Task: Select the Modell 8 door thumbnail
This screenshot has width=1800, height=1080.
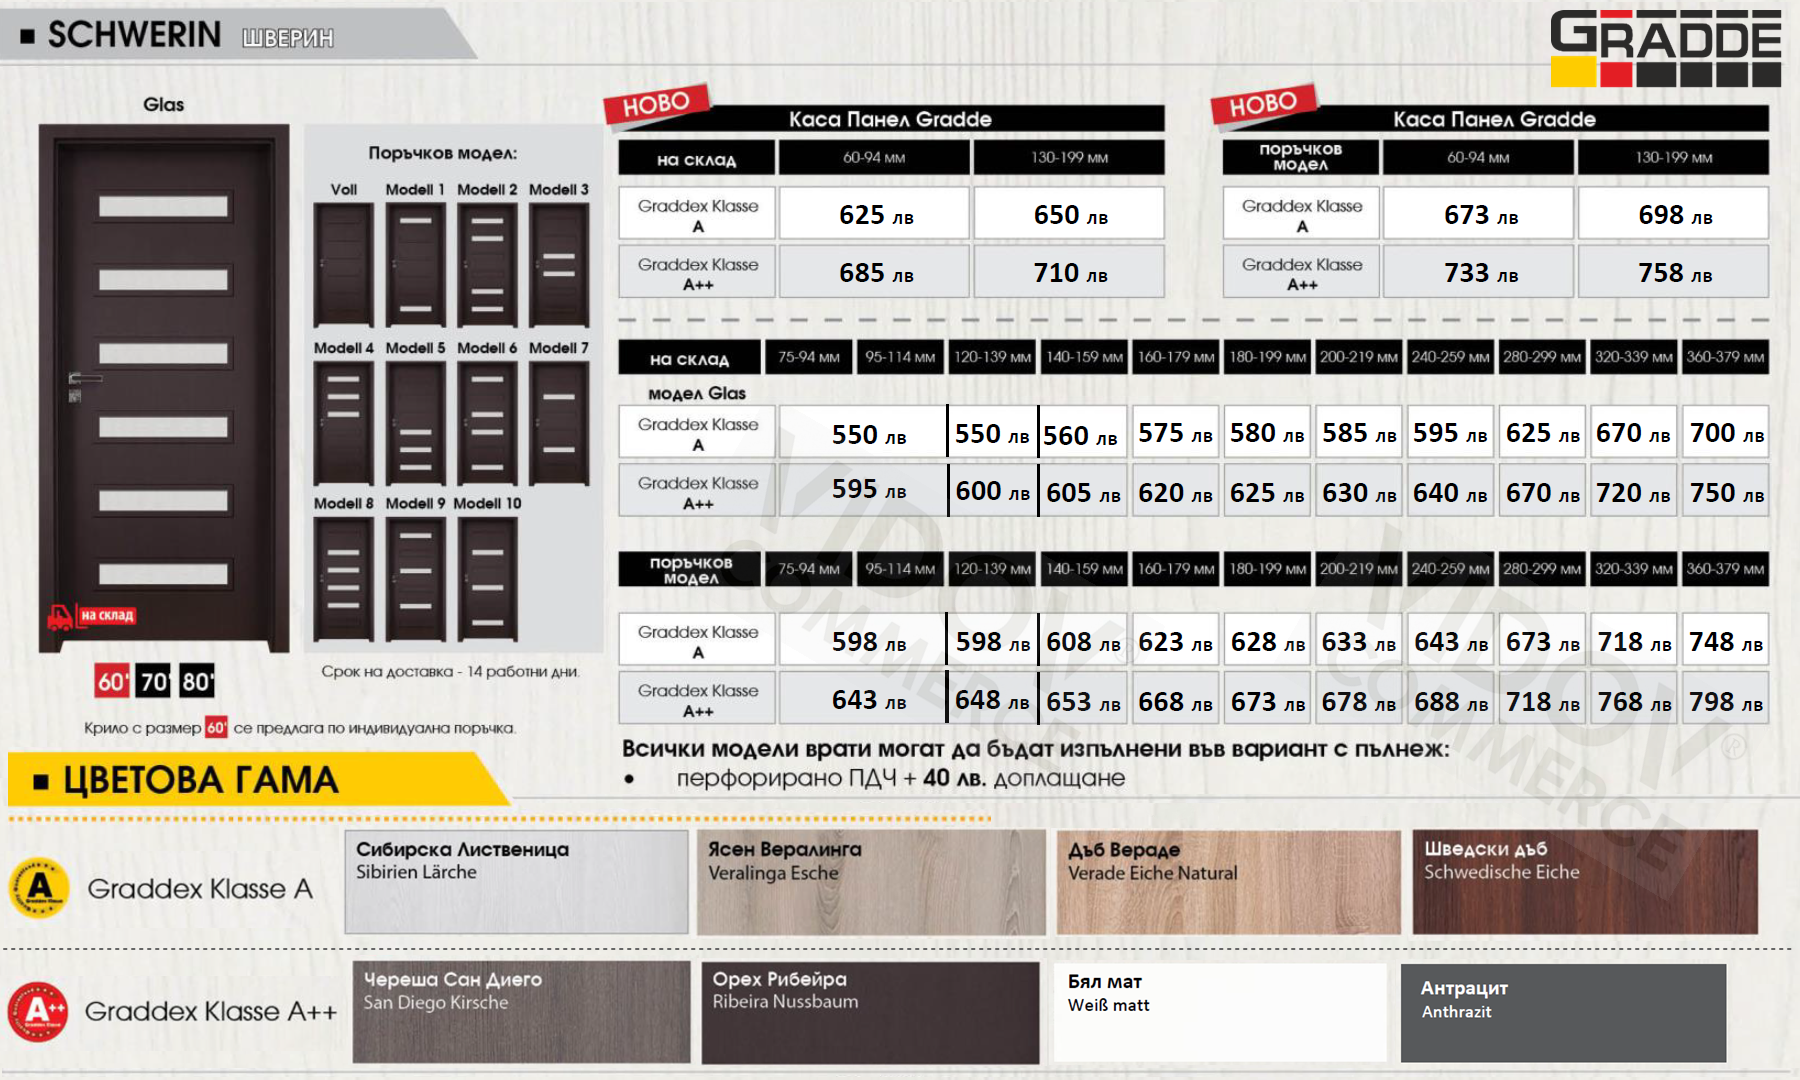Action: tap(343, 579)
